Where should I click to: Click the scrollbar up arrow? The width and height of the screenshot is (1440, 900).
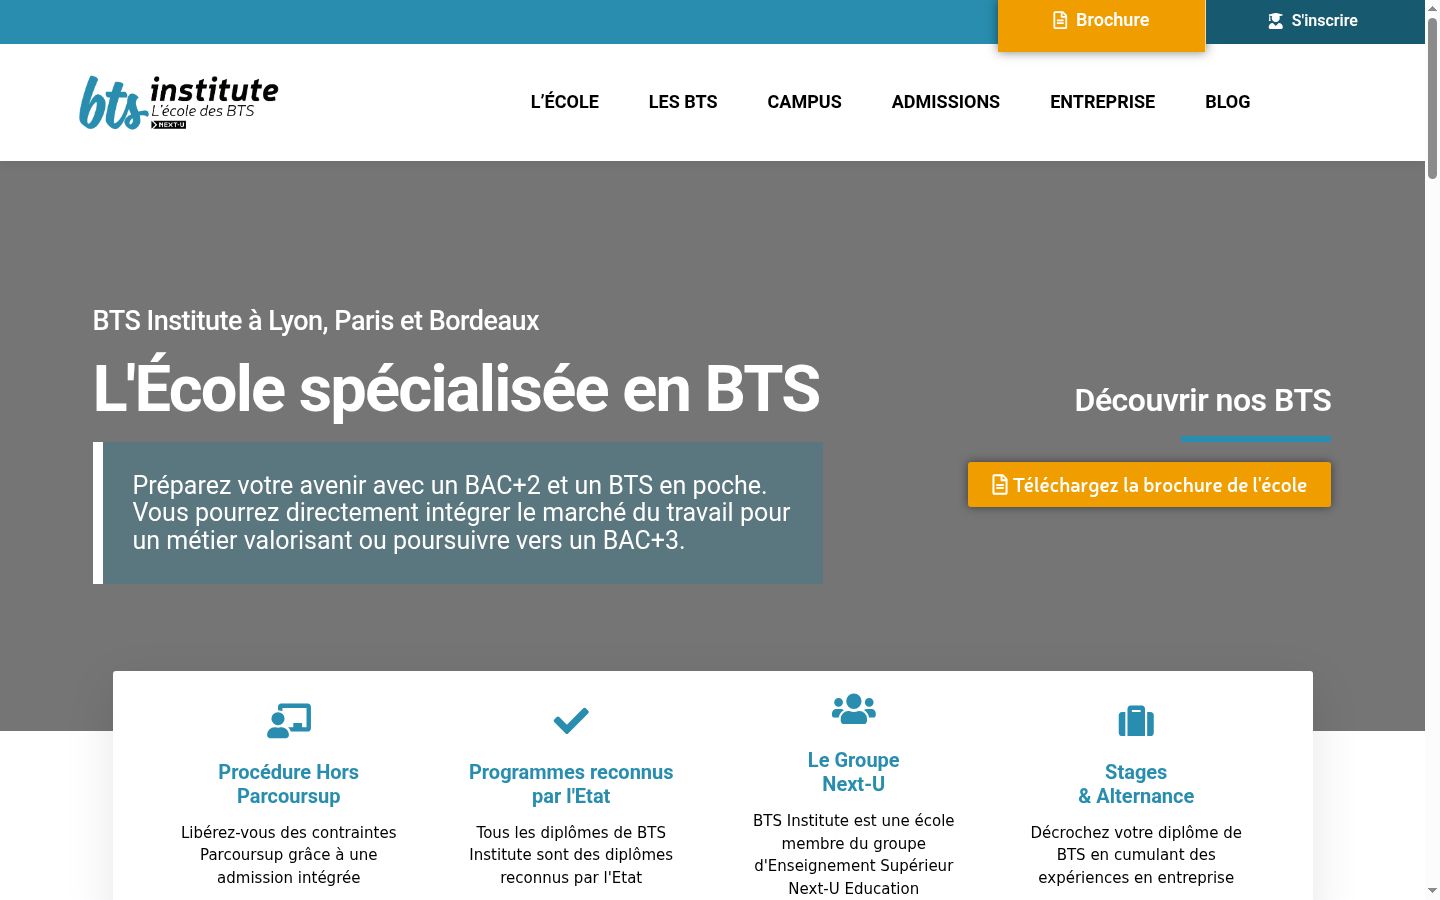tap(1432, 8)
